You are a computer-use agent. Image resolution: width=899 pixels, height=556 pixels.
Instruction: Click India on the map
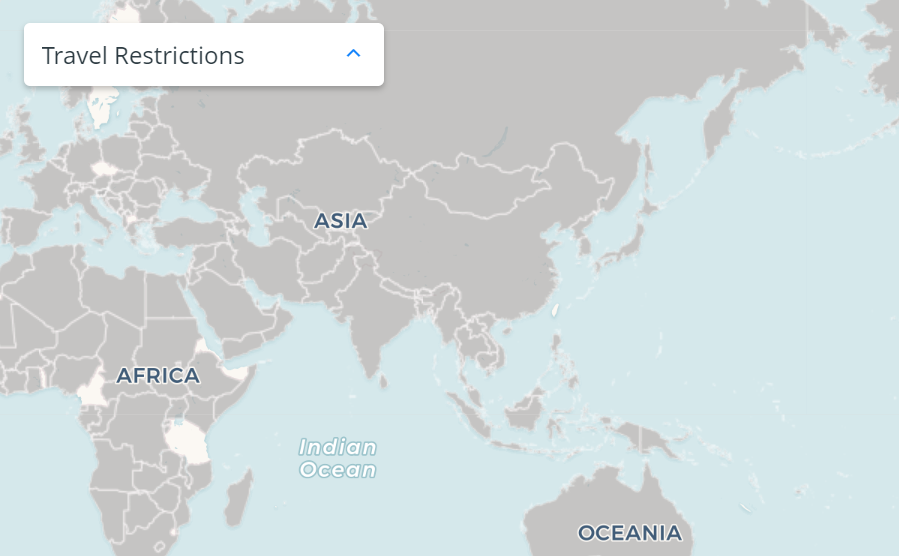tap(373, 321)
